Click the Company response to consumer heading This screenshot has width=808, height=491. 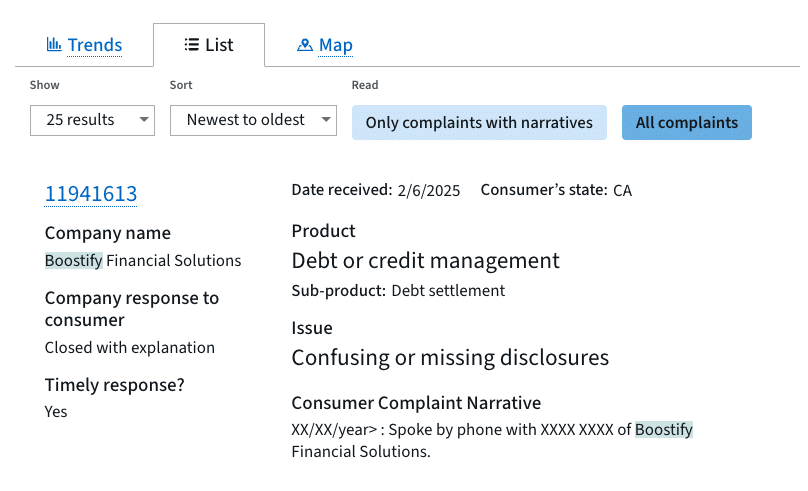coord(132,309)
